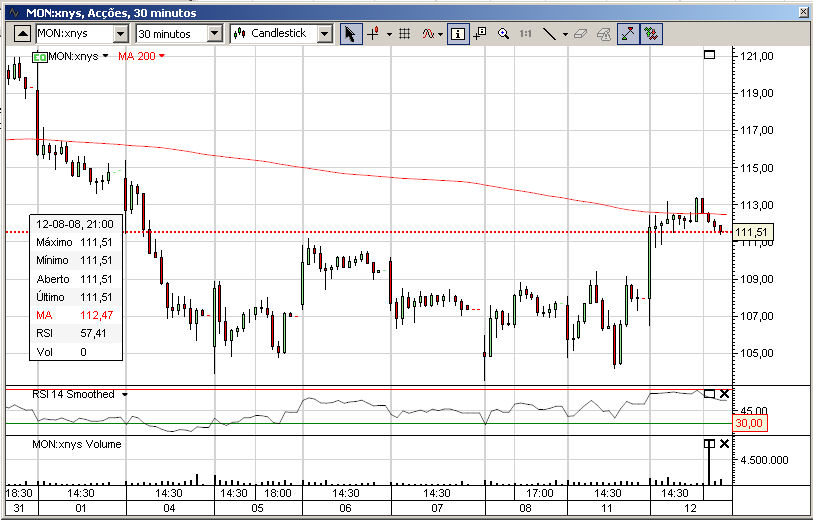
Task: Maximize the RSI indicator pane
Action: [709, 394]
